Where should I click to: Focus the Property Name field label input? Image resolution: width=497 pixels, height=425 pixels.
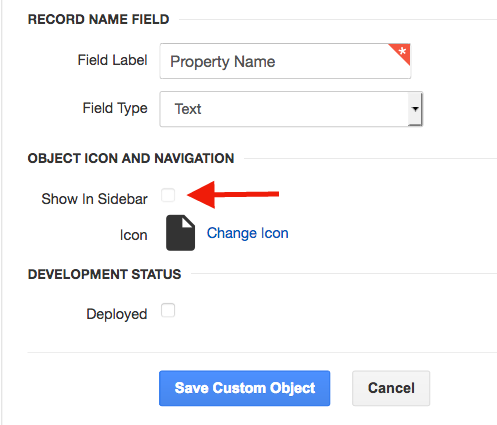point(285,61)
